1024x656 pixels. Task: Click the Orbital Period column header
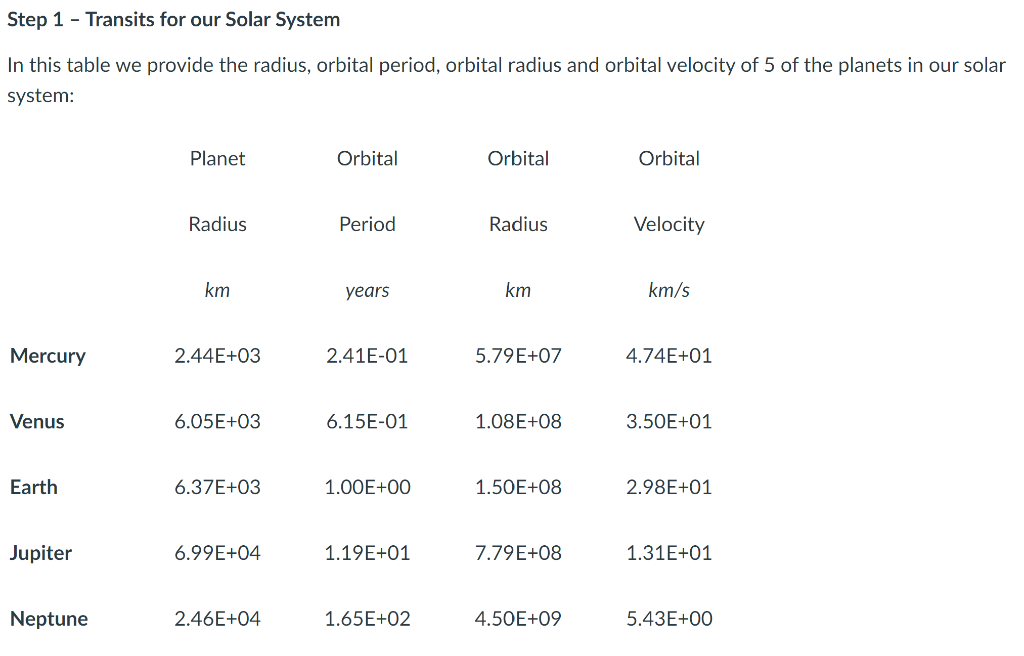[367, 191]
